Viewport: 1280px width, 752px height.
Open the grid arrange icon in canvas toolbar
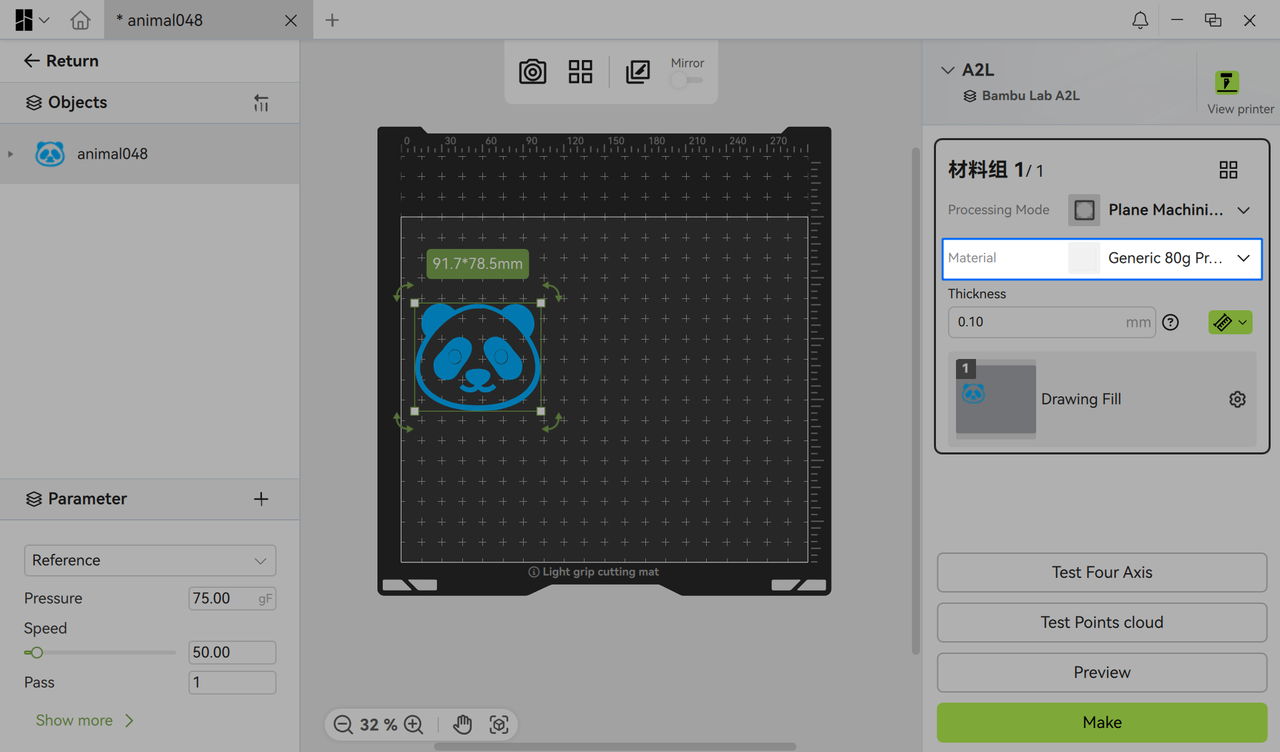(580, 72)
